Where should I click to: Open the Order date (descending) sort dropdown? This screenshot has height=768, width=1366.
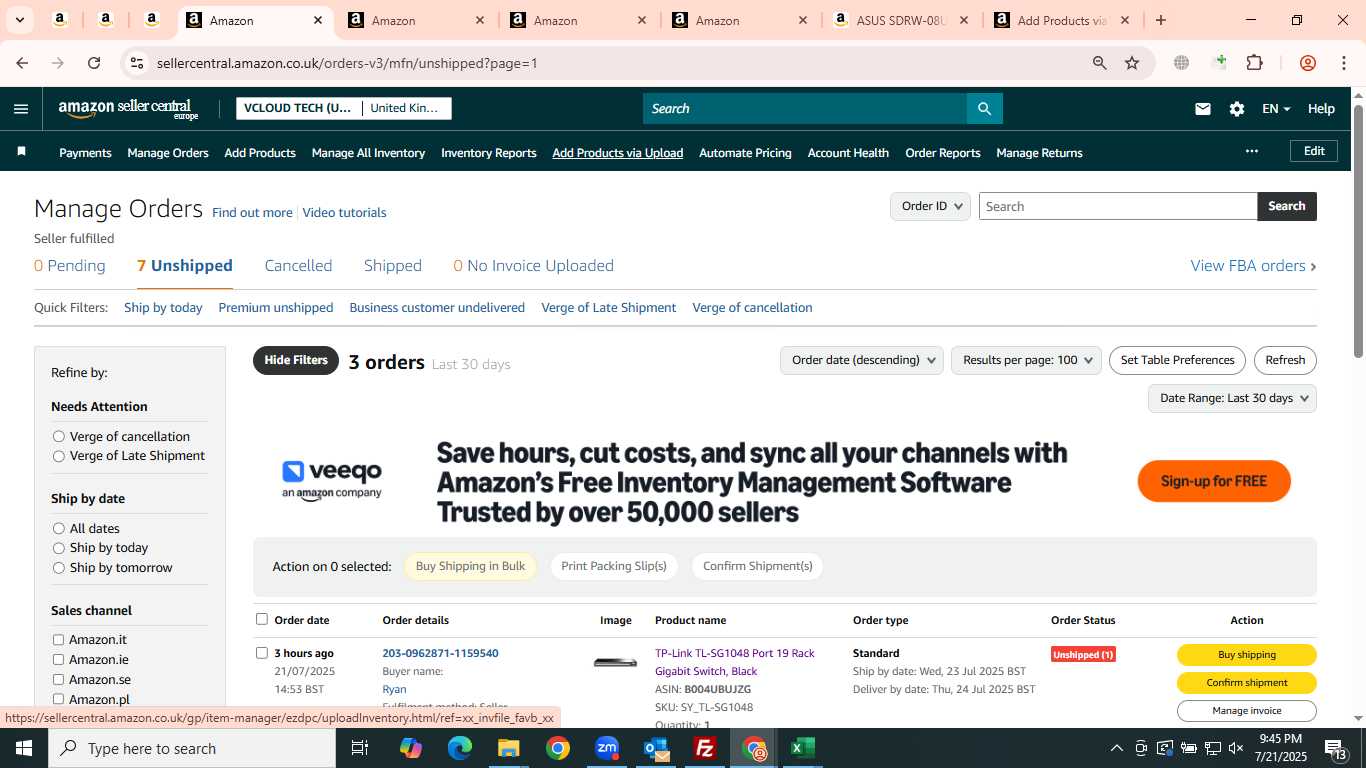click(x=862, y=360)
